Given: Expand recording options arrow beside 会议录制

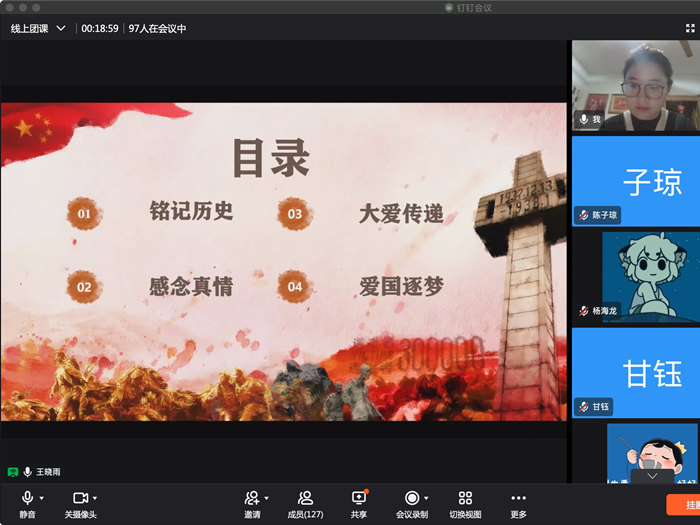Looking at the screenshot, I should point(426,498).
